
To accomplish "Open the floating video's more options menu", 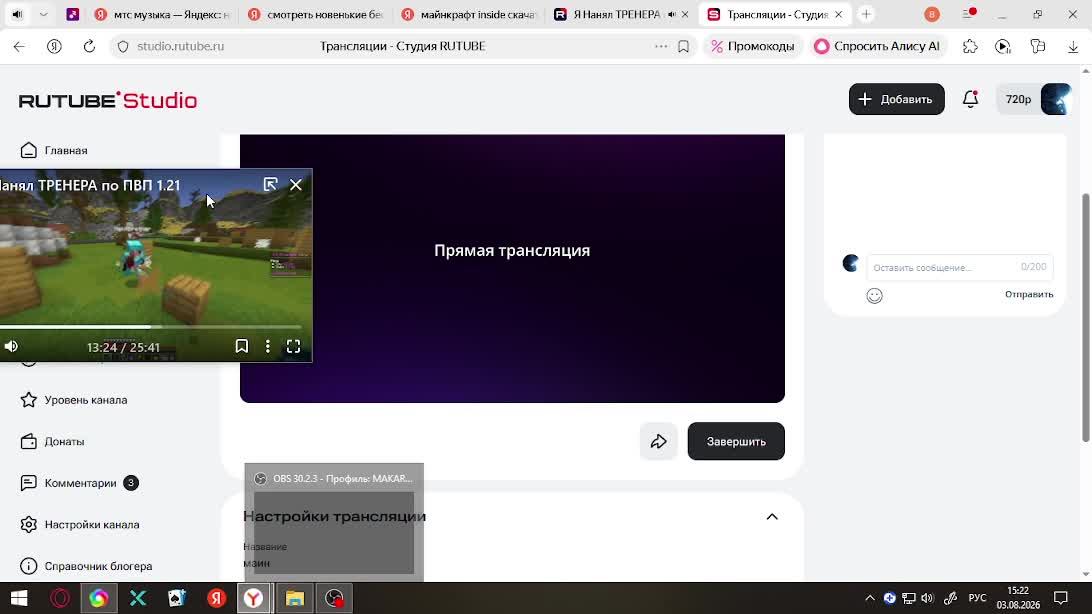I will 267,346.
